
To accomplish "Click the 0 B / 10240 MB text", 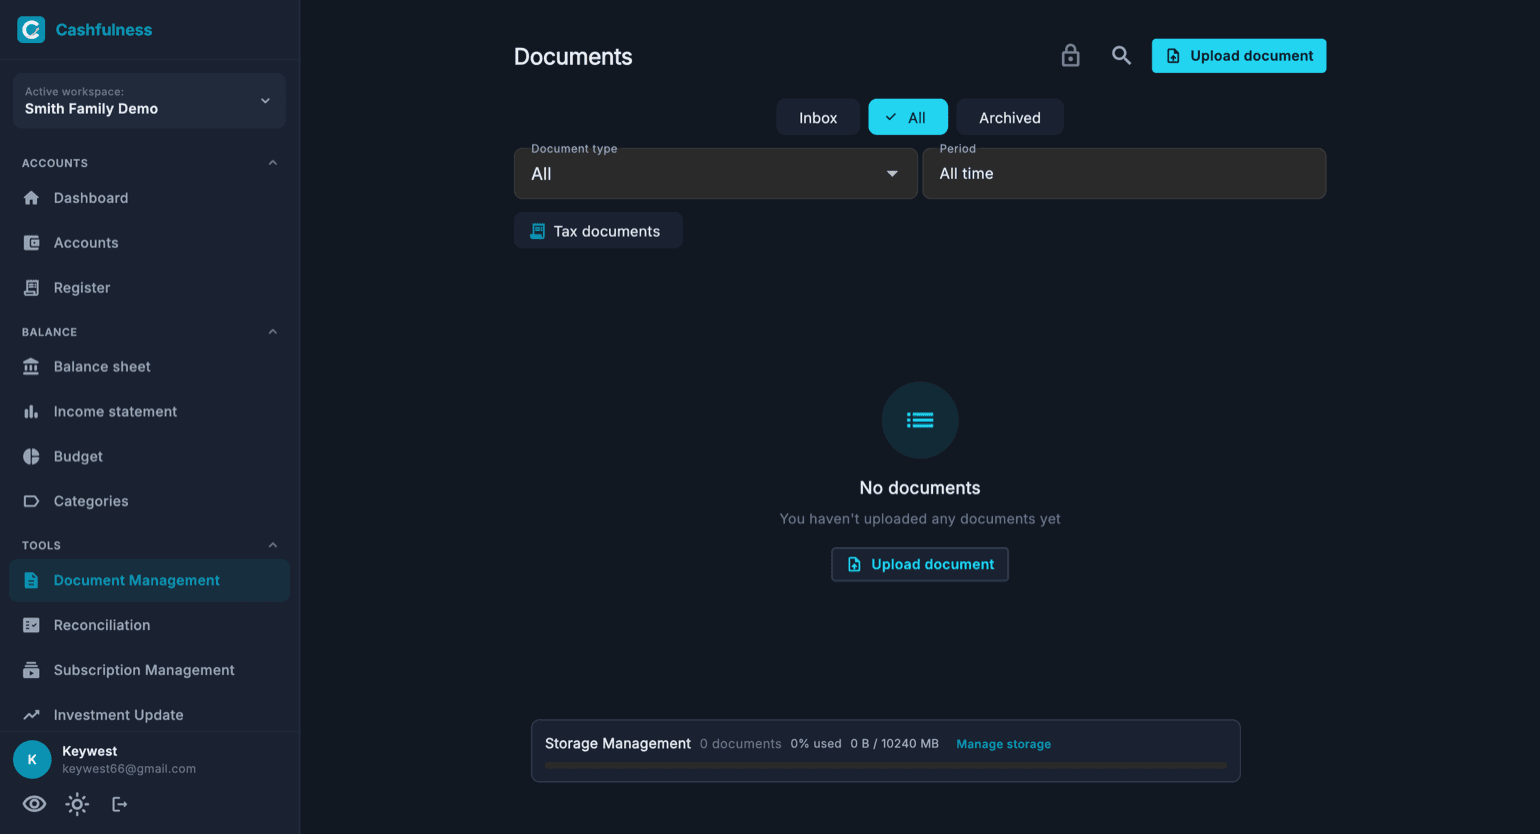I will [895, 744].
